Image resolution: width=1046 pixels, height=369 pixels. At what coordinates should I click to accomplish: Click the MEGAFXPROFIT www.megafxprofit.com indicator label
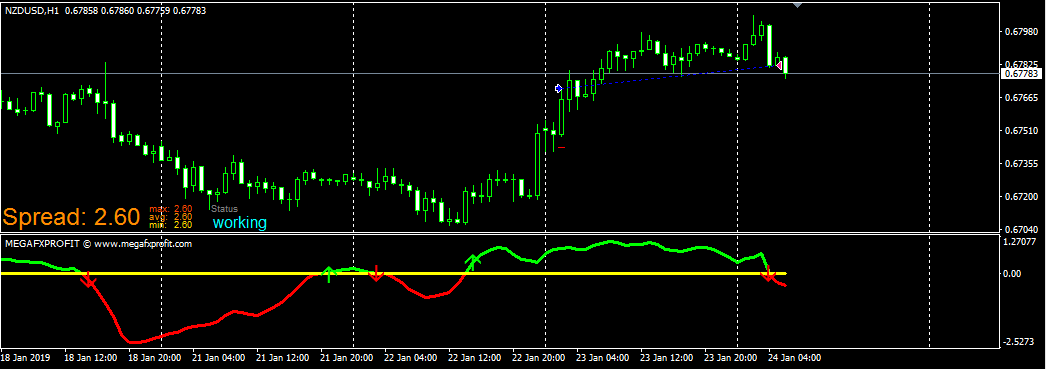point(99,244)
